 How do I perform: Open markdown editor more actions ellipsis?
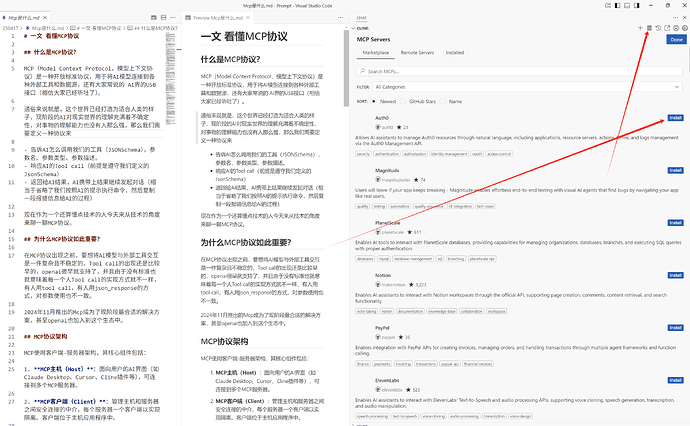173,18
